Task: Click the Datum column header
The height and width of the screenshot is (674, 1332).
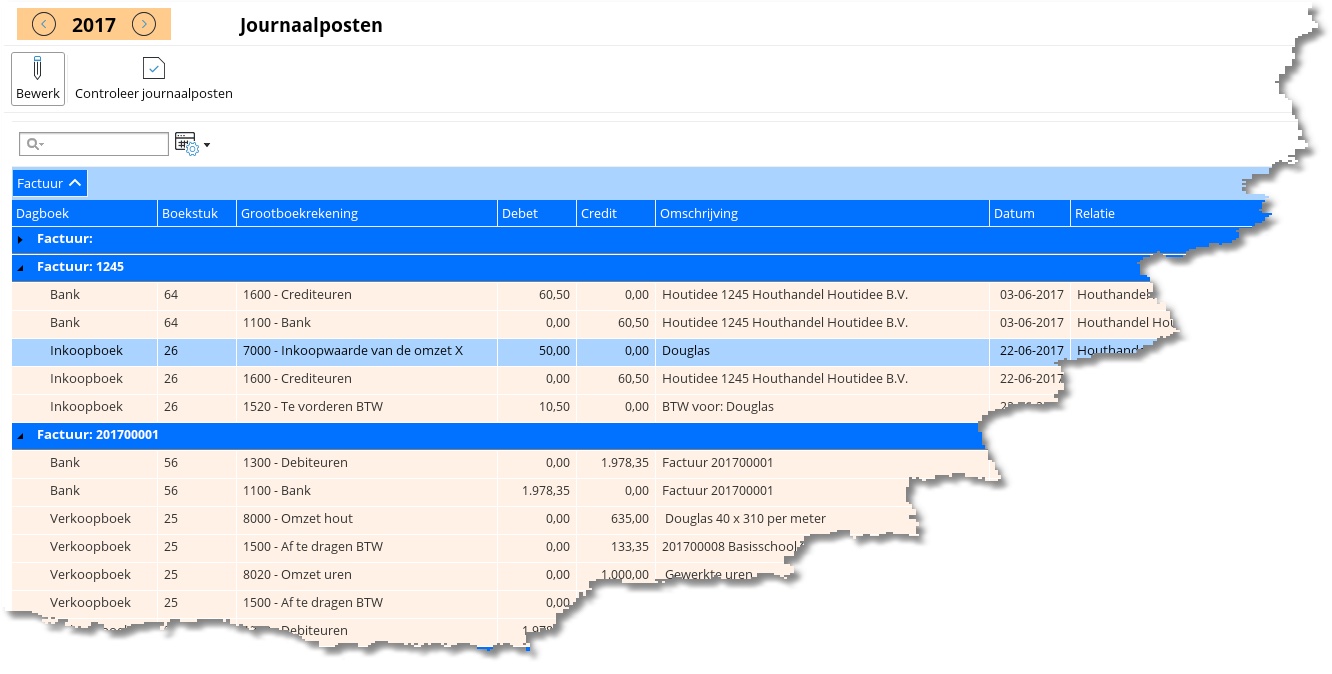Action: pos(1028,213)
